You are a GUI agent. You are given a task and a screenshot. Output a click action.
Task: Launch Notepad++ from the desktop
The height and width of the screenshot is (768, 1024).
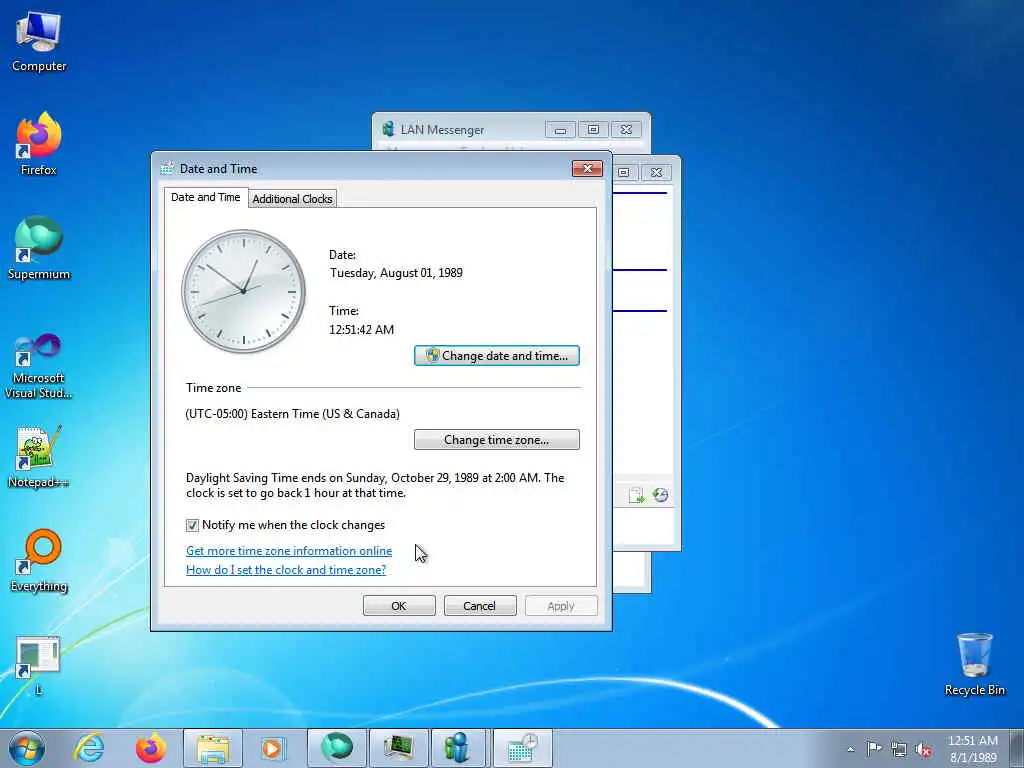(39, 456)
